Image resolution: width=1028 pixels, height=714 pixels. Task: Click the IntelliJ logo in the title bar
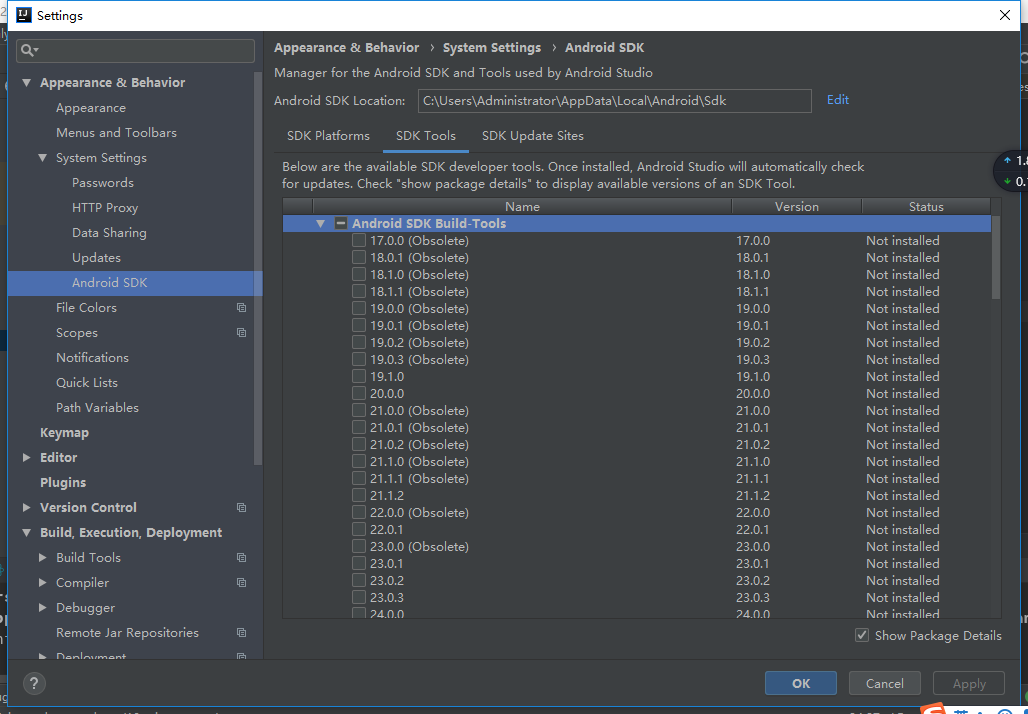pos(24,15)
